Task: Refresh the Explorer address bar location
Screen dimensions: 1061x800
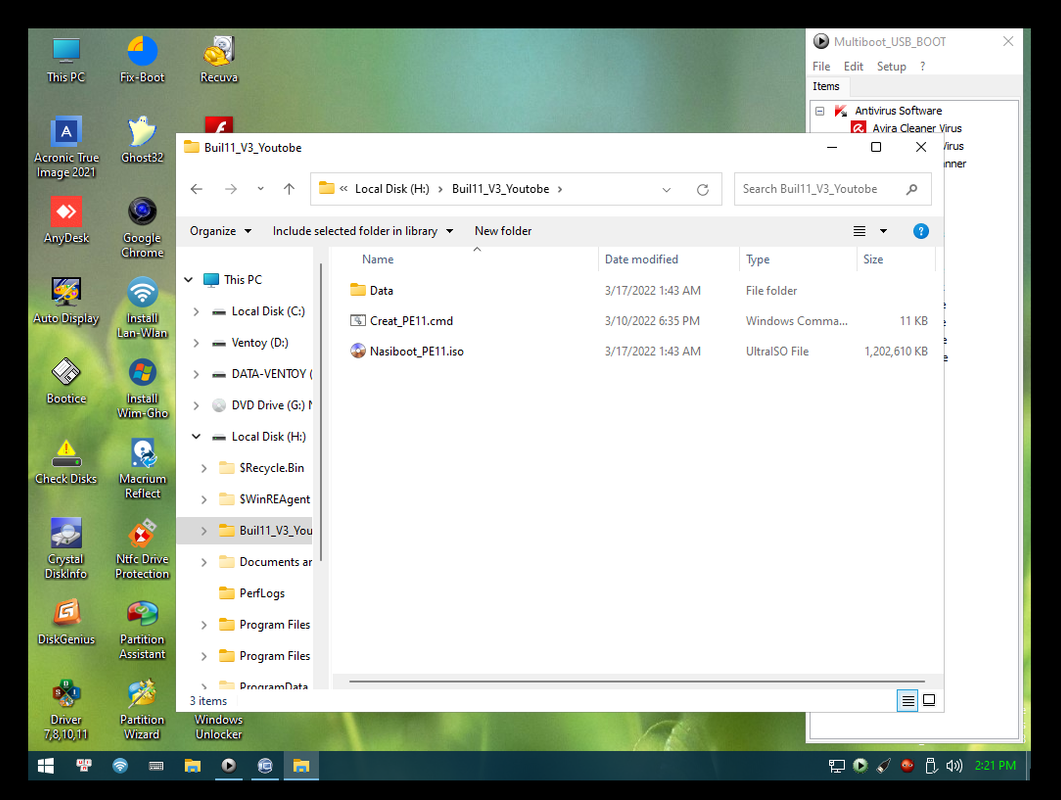Action: [702, 190]
